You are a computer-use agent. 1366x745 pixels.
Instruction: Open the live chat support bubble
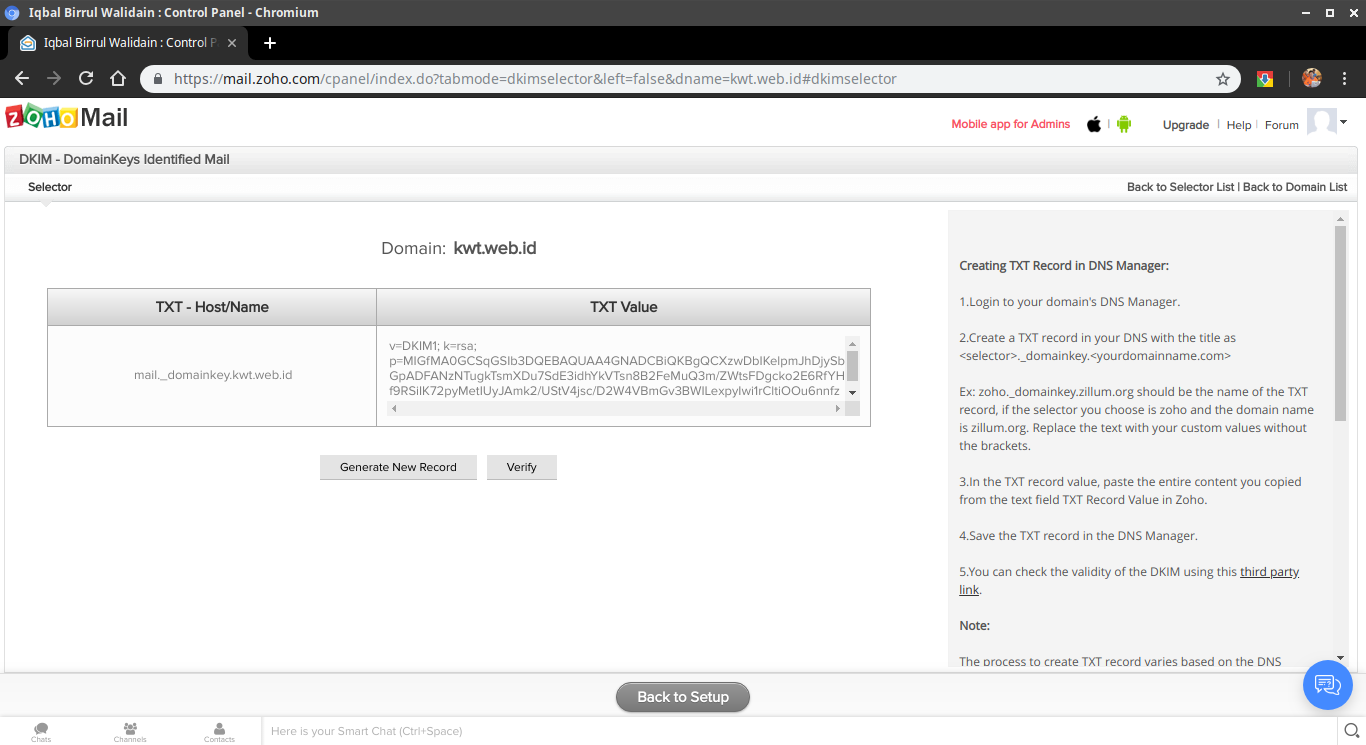1327,685
